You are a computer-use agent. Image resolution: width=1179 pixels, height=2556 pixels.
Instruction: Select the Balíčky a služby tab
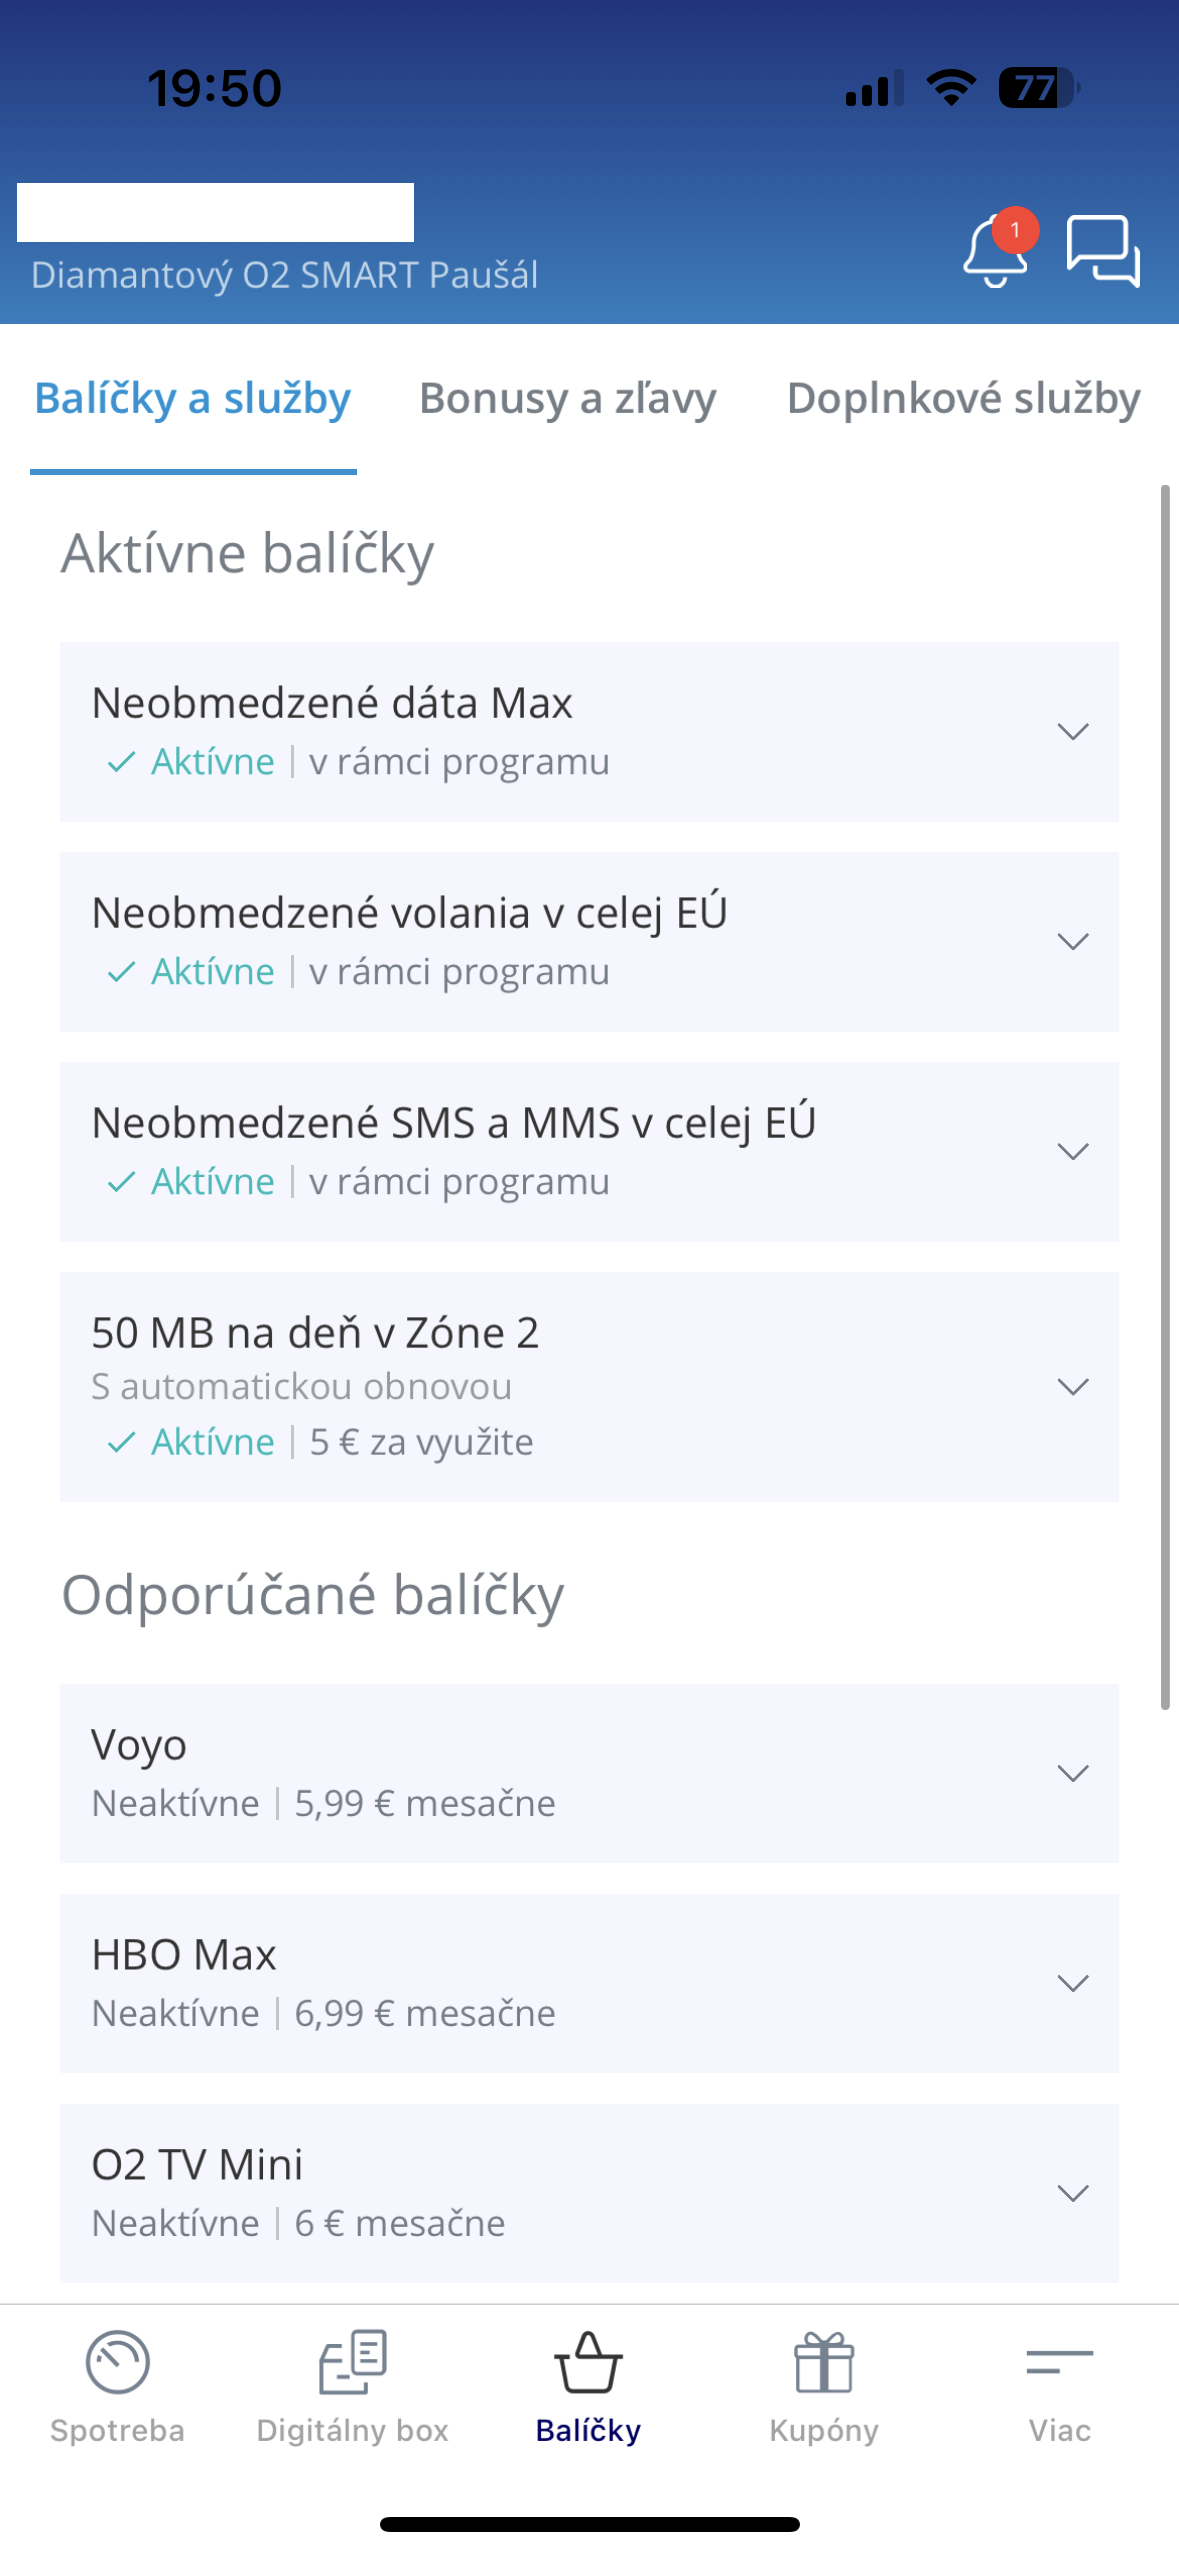coord(193,399)
